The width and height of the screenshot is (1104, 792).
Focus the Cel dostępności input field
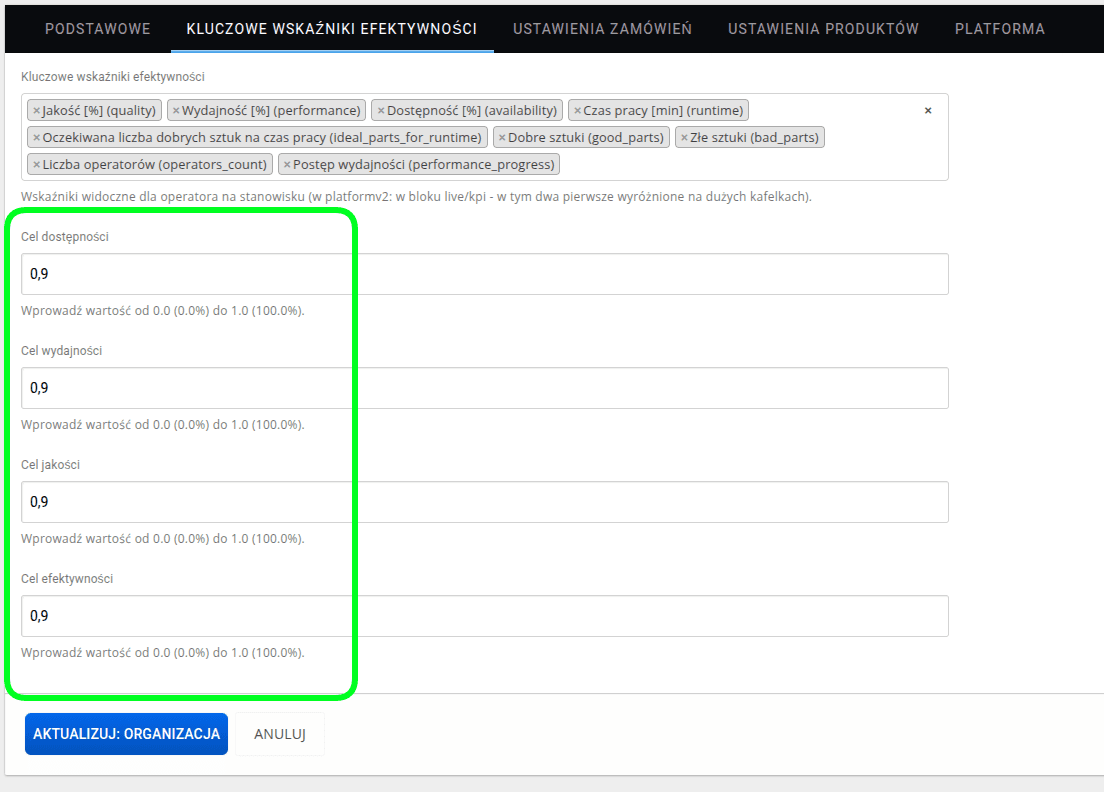click(x=484, y=274)
